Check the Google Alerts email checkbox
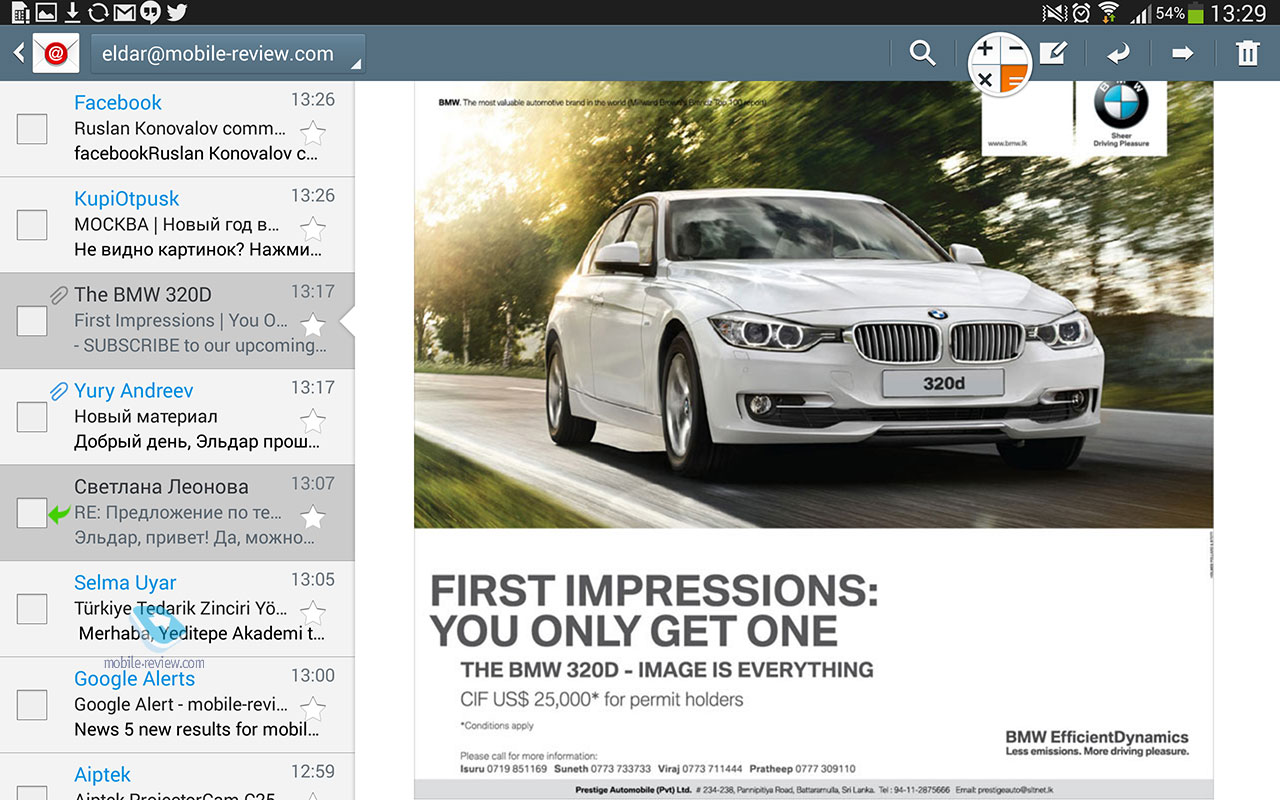Viewport: 1280px width, 800px height. coord(32,705)
